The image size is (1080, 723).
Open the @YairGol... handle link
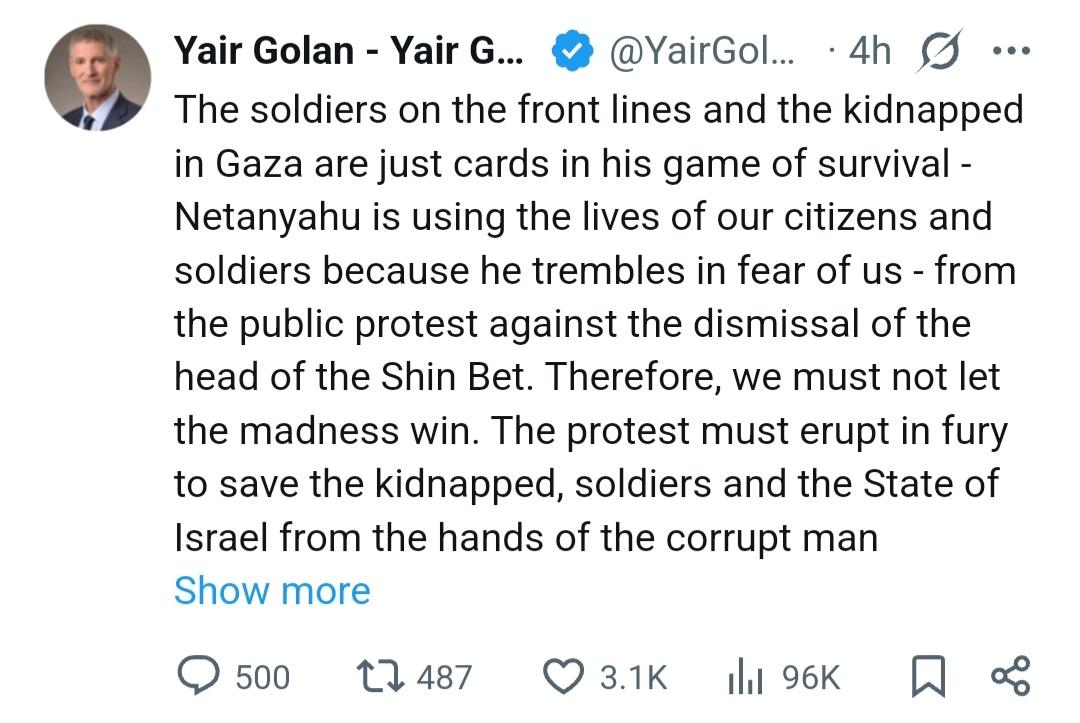pos(701,50)
